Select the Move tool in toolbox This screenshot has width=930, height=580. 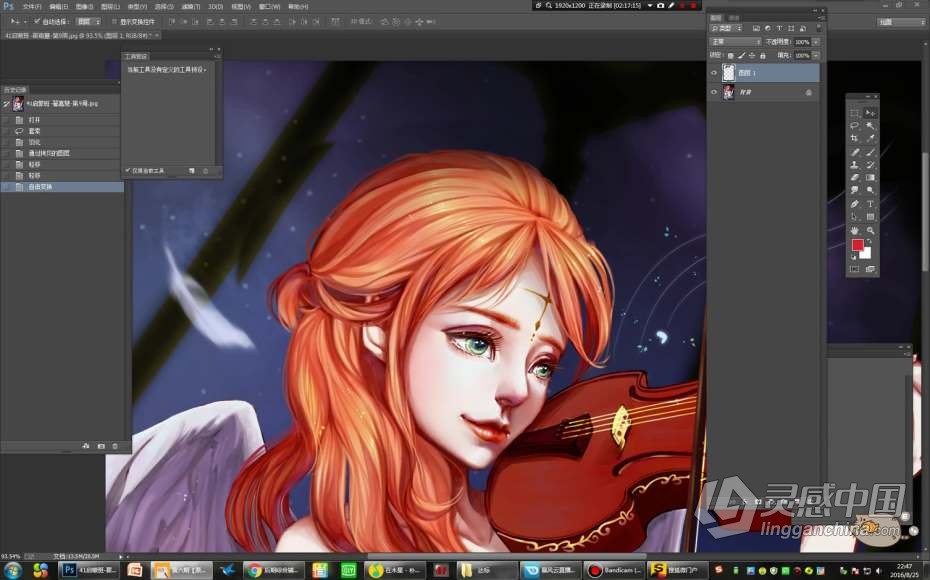pos(870,113)
